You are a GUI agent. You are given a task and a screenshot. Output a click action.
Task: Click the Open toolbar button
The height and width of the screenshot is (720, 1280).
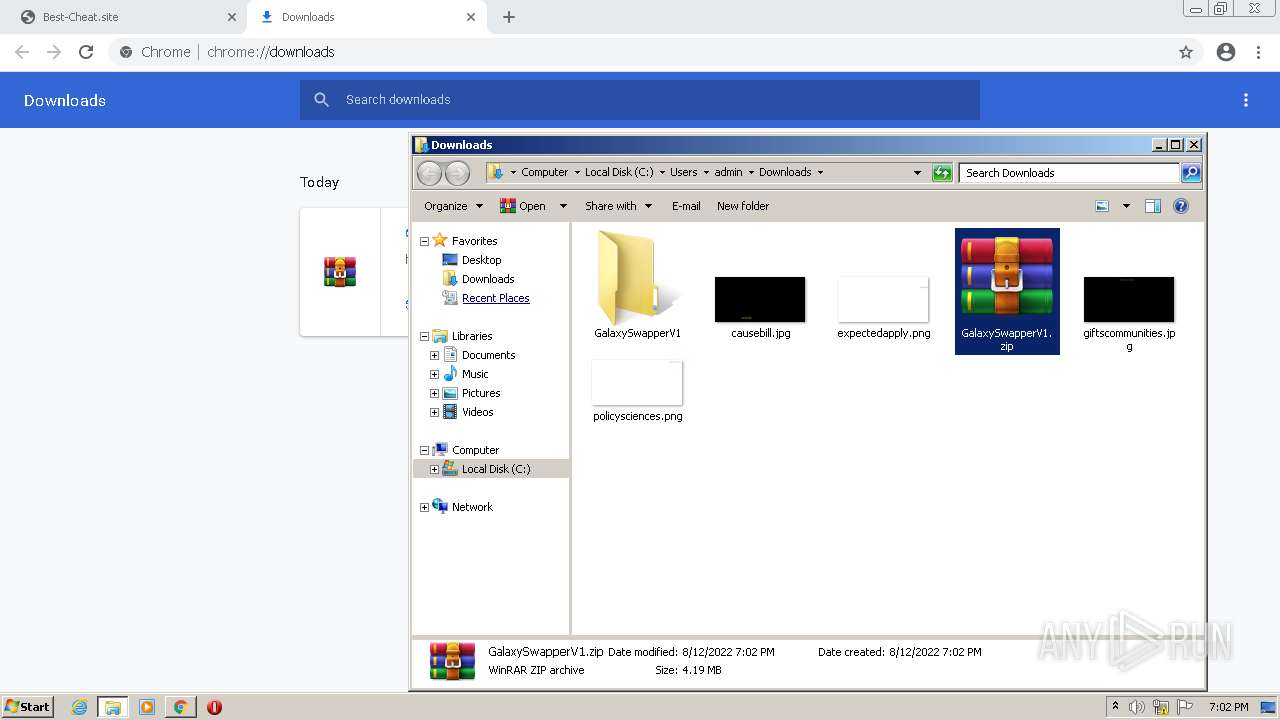[523, 206]
